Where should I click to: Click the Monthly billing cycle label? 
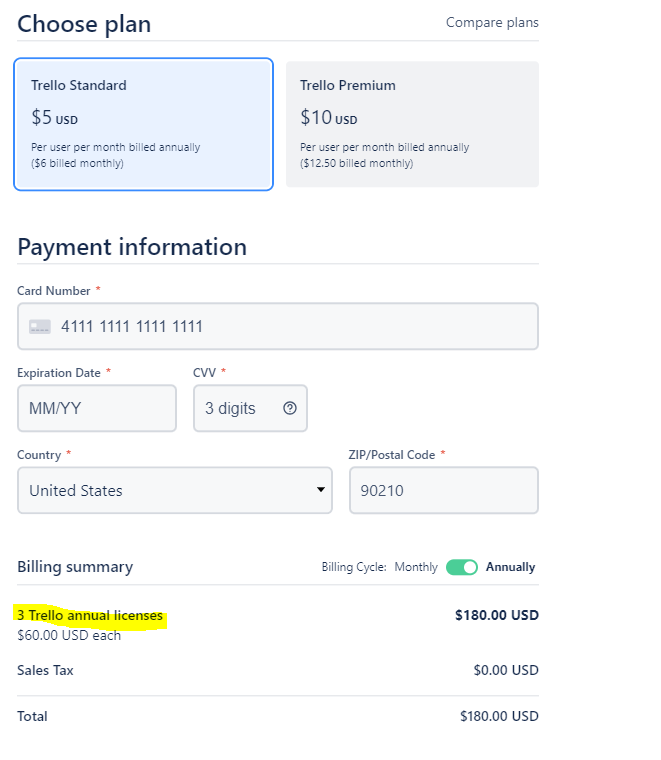click(416, 567)
